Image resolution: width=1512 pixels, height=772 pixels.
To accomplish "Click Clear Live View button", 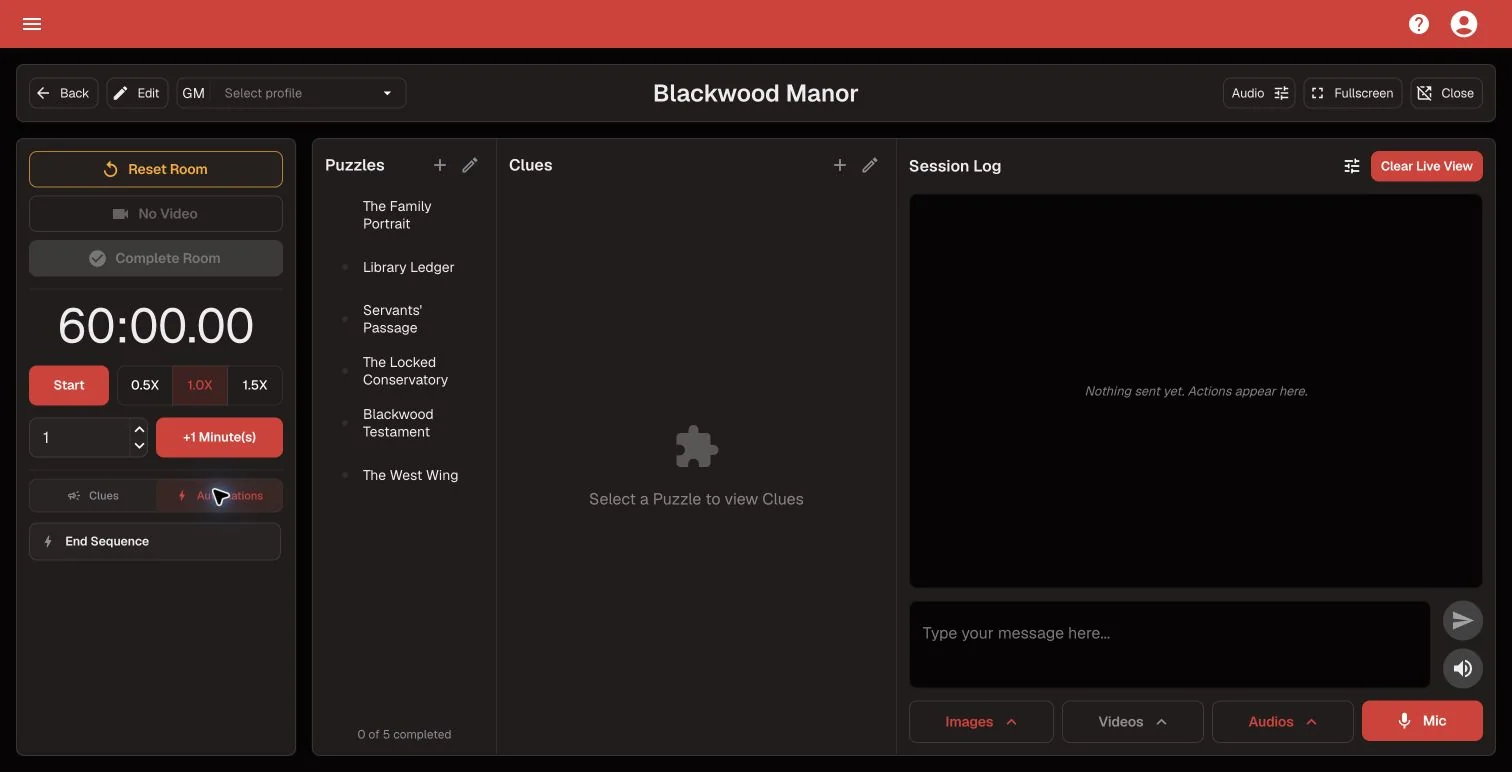I will coord(1426,166).
